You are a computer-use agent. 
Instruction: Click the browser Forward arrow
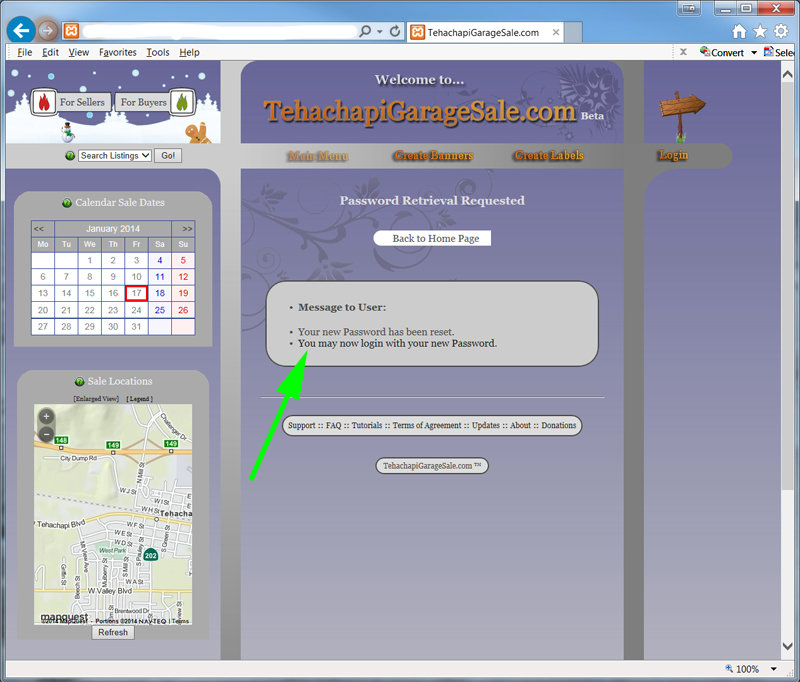coord(47,31)
